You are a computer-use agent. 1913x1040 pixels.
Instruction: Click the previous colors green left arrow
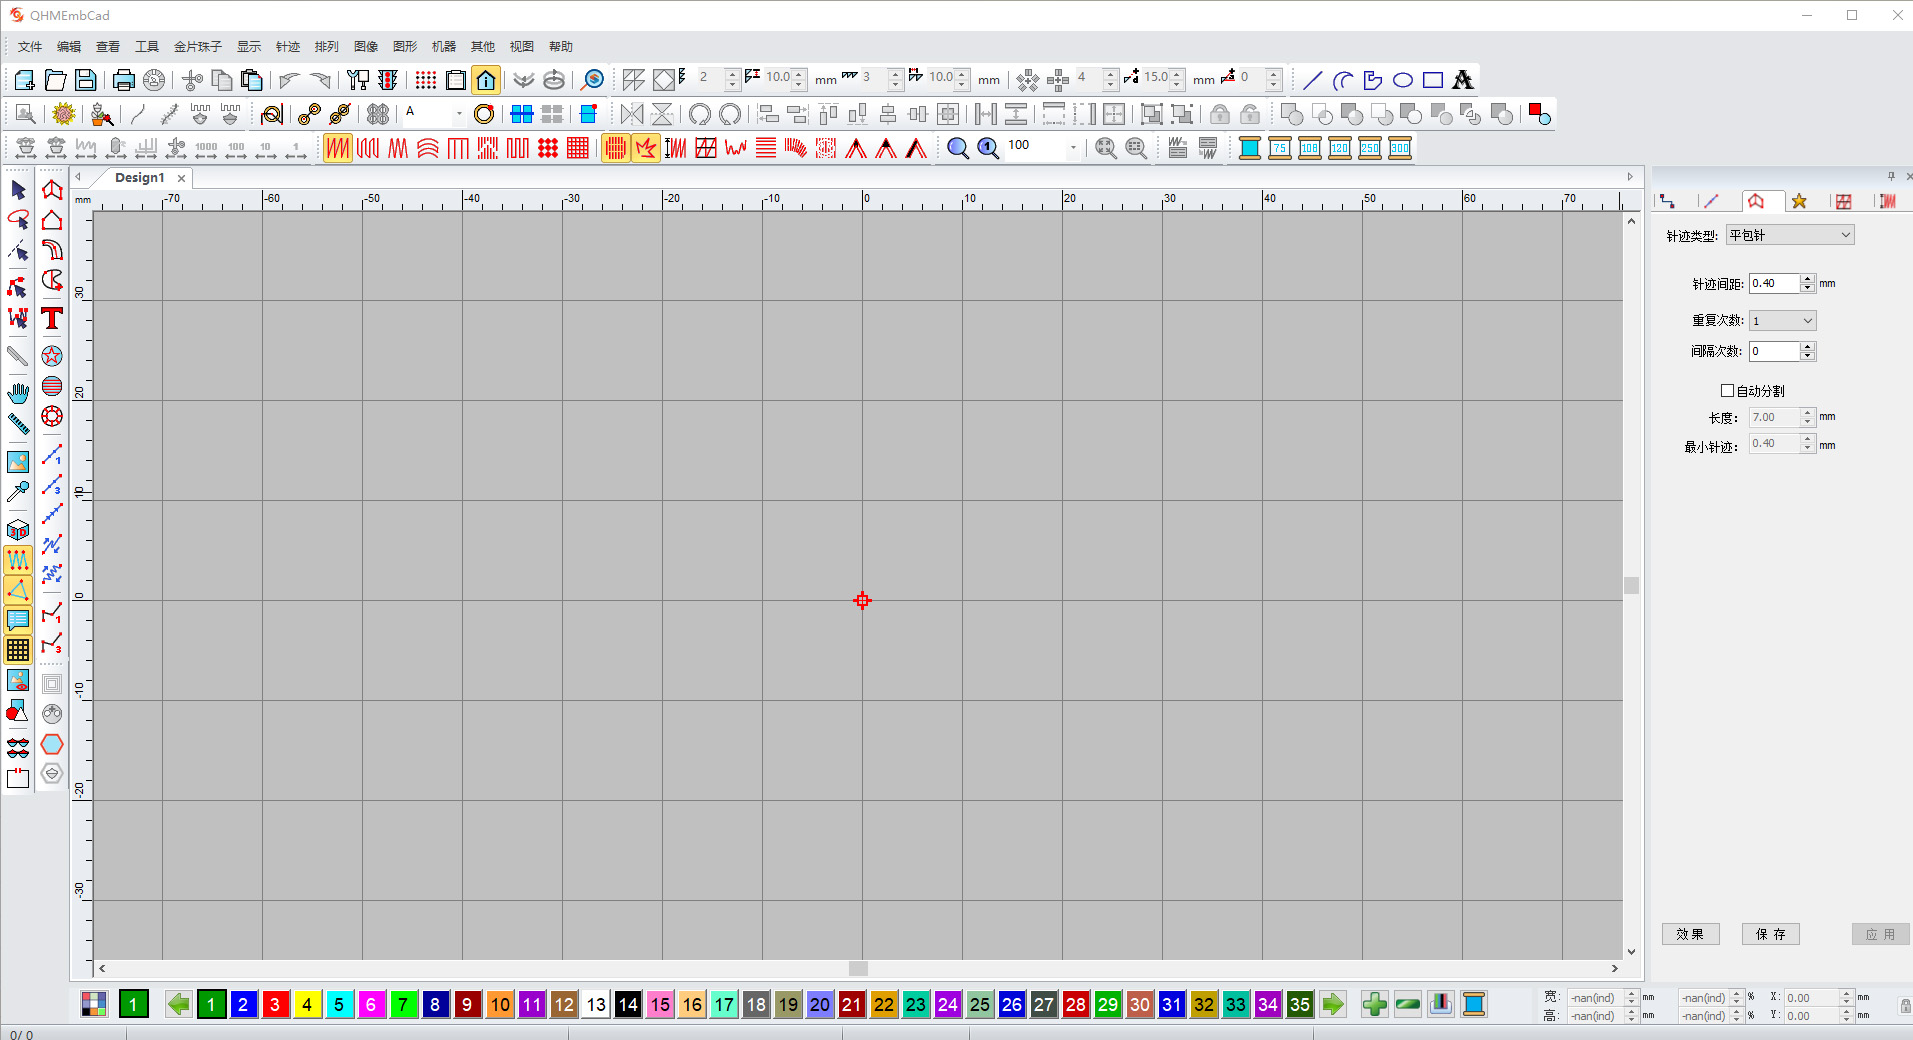tap(179, 1004)
